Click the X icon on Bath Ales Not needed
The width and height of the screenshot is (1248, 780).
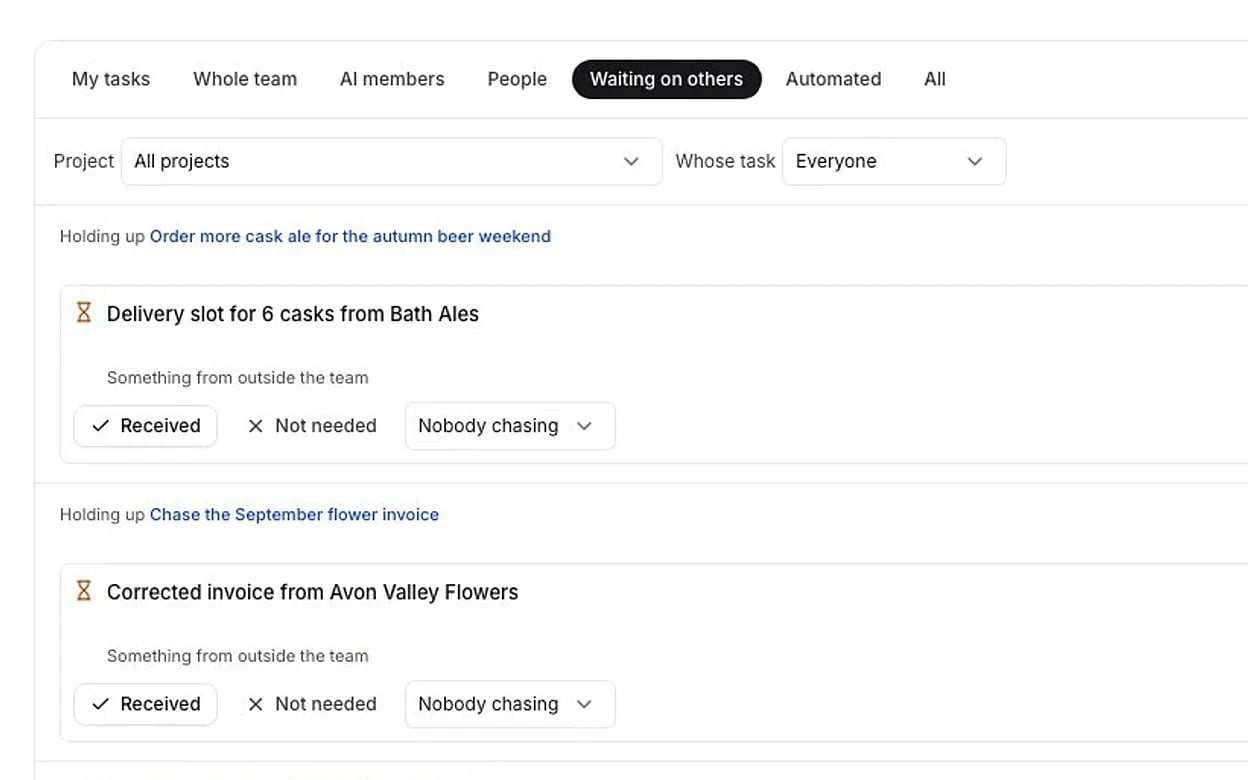[255, 426]
